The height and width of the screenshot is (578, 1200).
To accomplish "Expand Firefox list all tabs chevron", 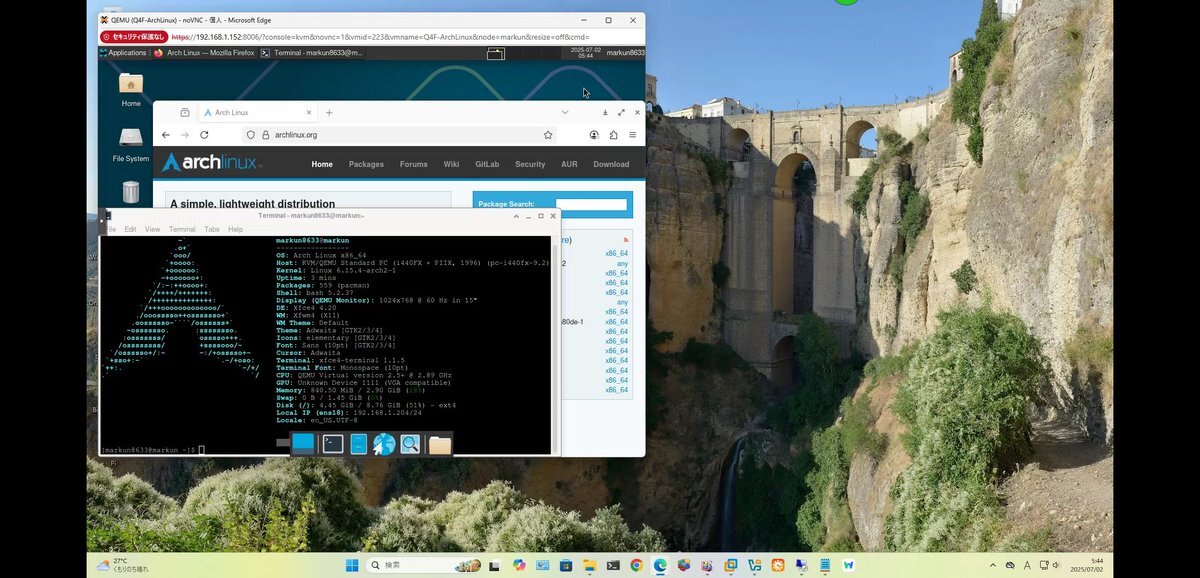I will (x=565, y=113).
